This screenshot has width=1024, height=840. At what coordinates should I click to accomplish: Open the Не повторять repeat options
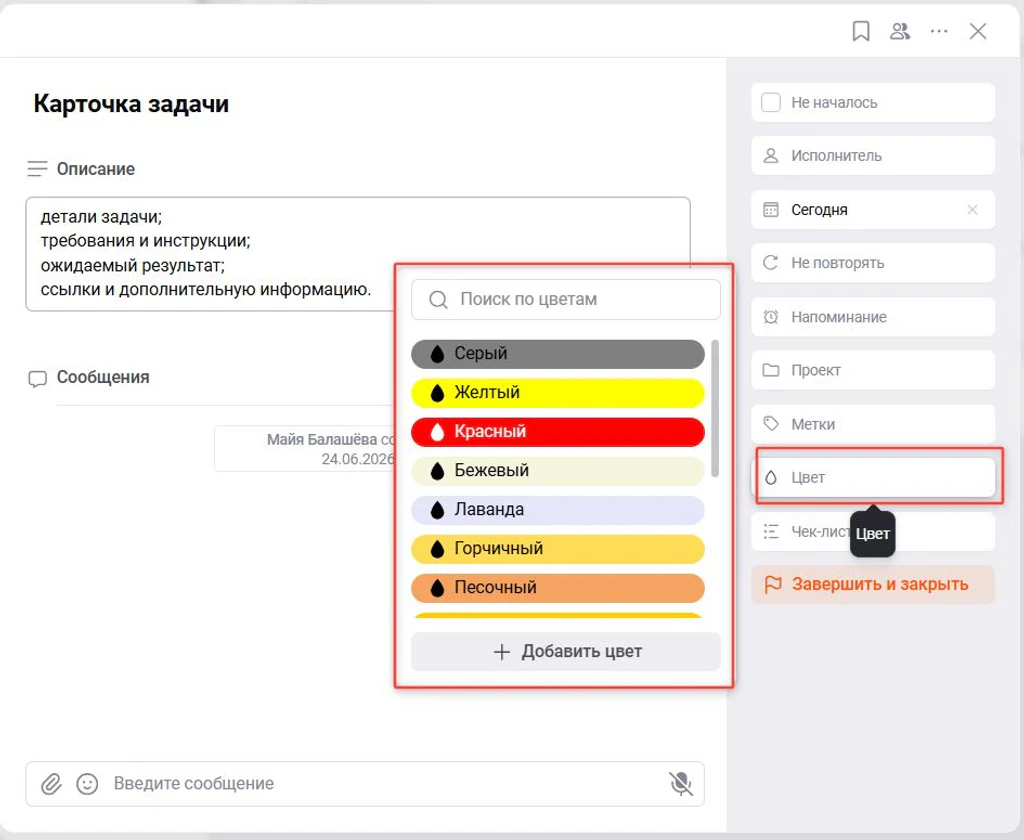click(x=872, y=263)
